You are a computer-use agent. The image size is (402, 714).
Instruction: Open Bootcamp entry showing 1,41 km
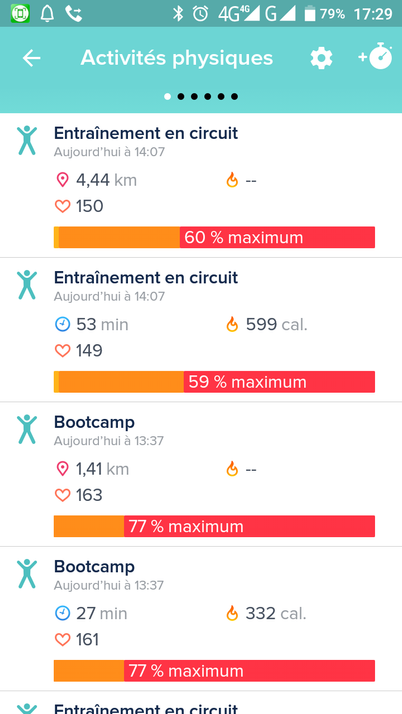pyautogui.click(x=201, y=474)
